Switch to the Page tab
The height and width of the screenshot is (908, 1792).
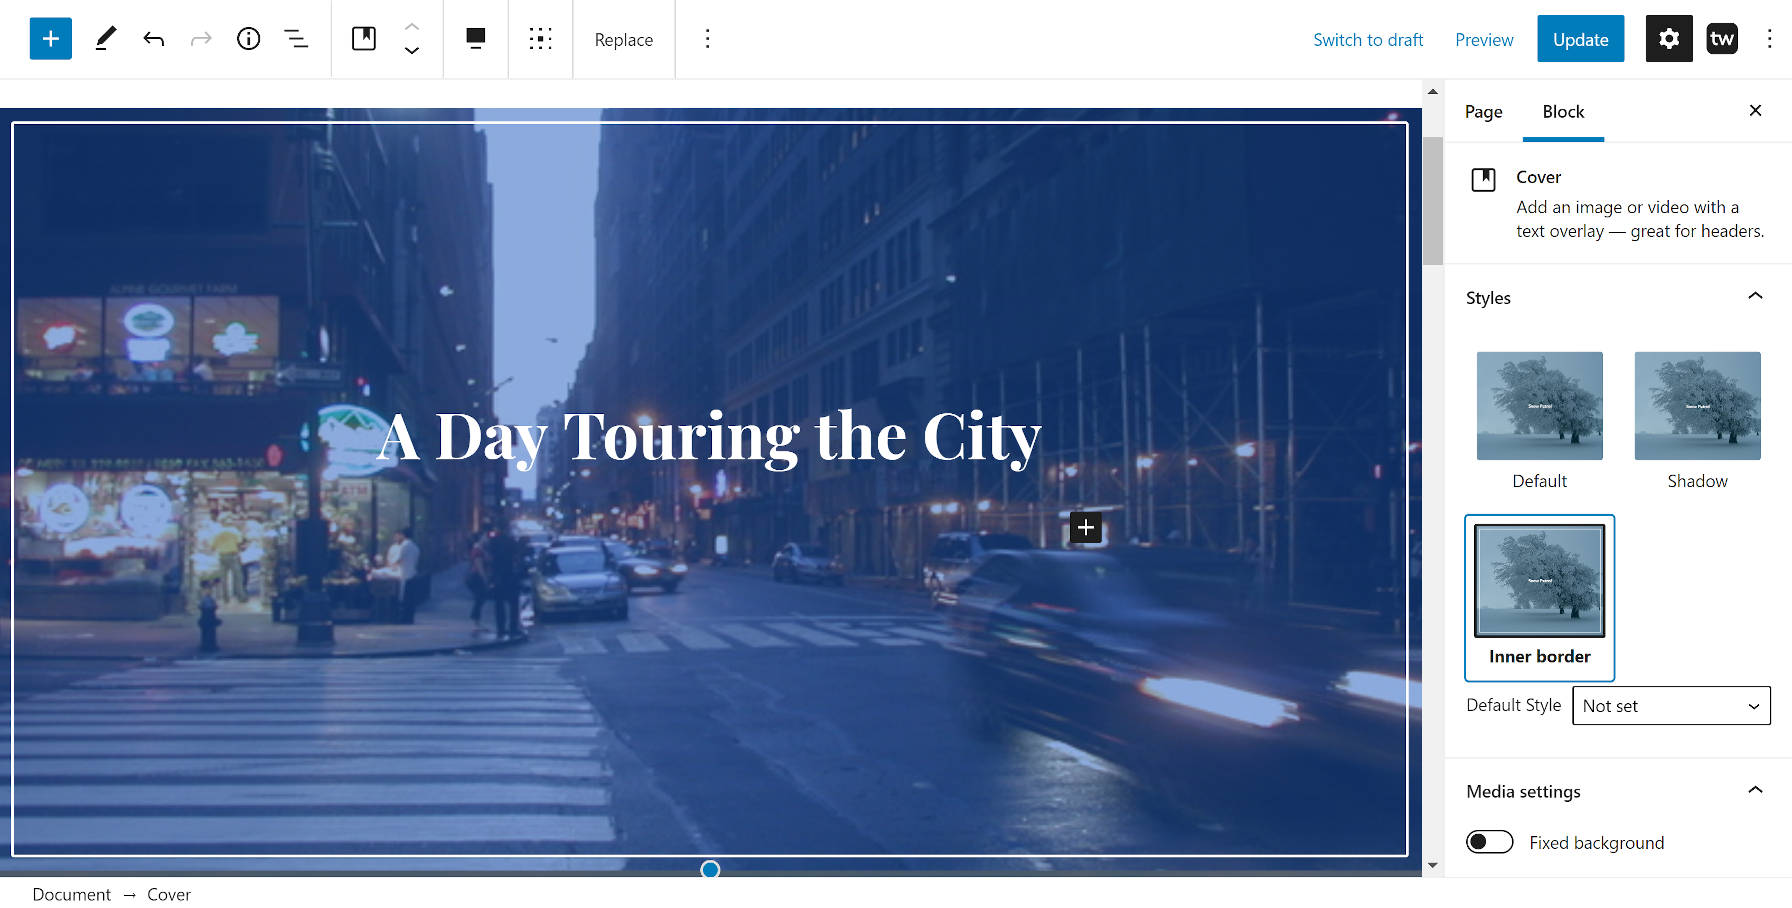(1483, 112)
